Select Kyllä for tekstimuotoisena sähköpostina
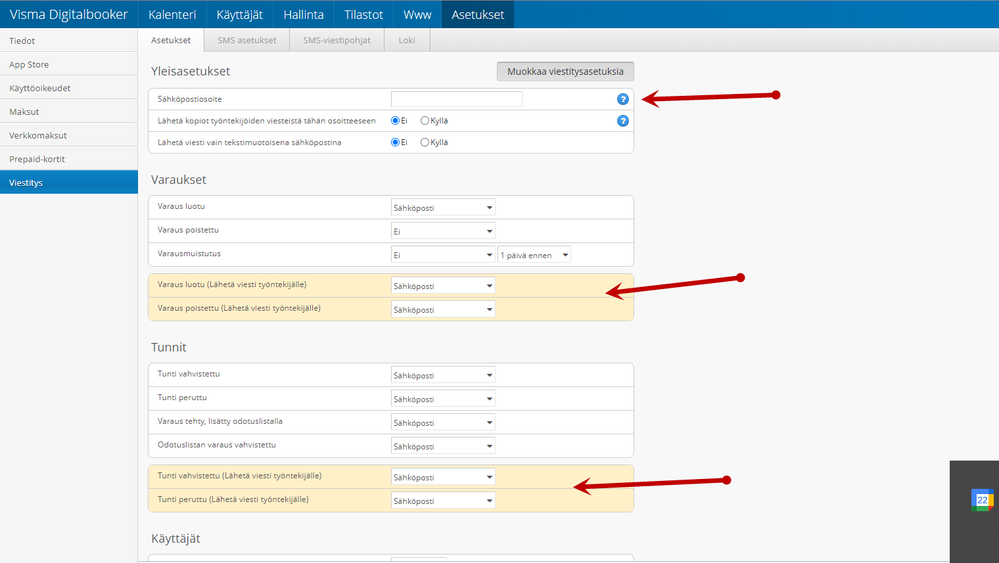The width and height of the screenshot is (999, 563). 424,142
